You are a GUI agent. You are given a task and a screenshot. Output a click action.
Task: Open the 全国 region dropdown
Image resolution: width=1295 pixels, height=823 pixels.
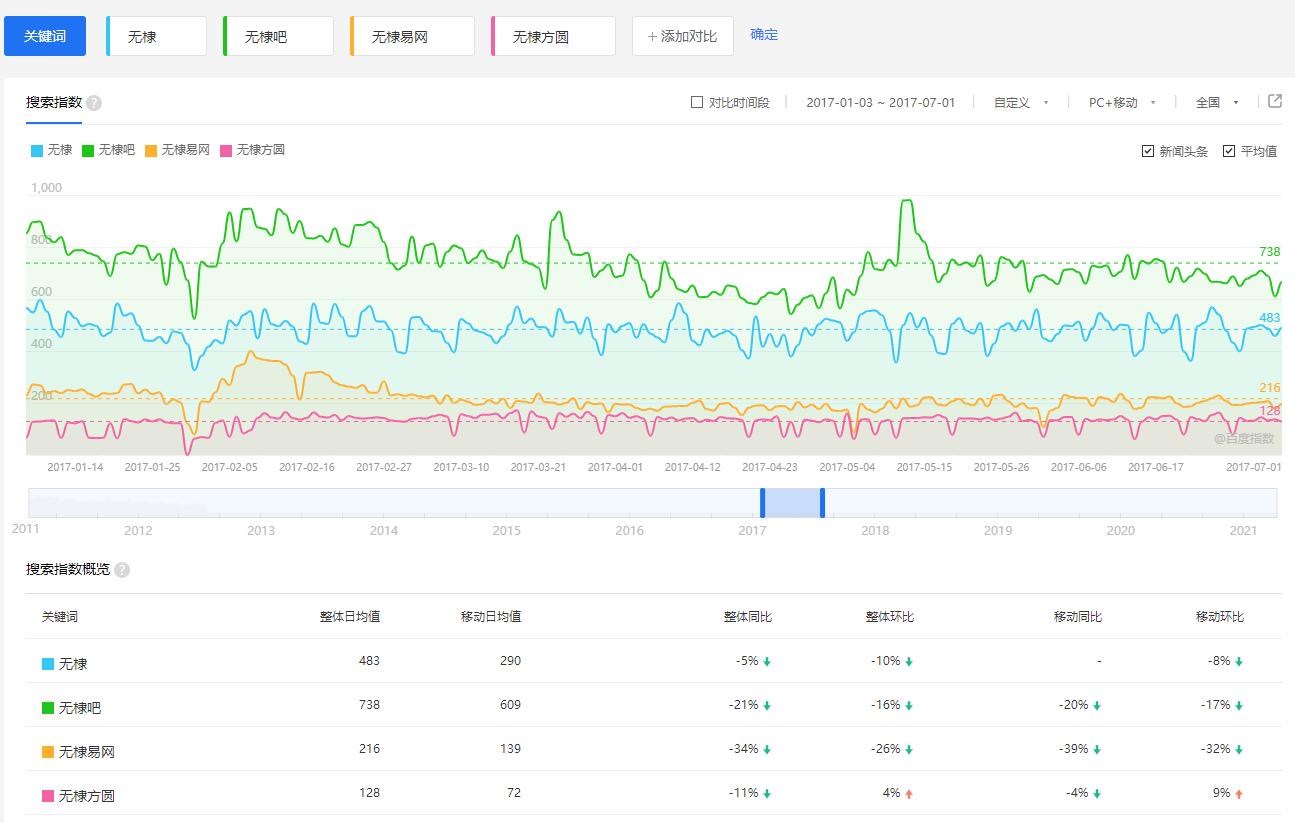[1217, 102]
